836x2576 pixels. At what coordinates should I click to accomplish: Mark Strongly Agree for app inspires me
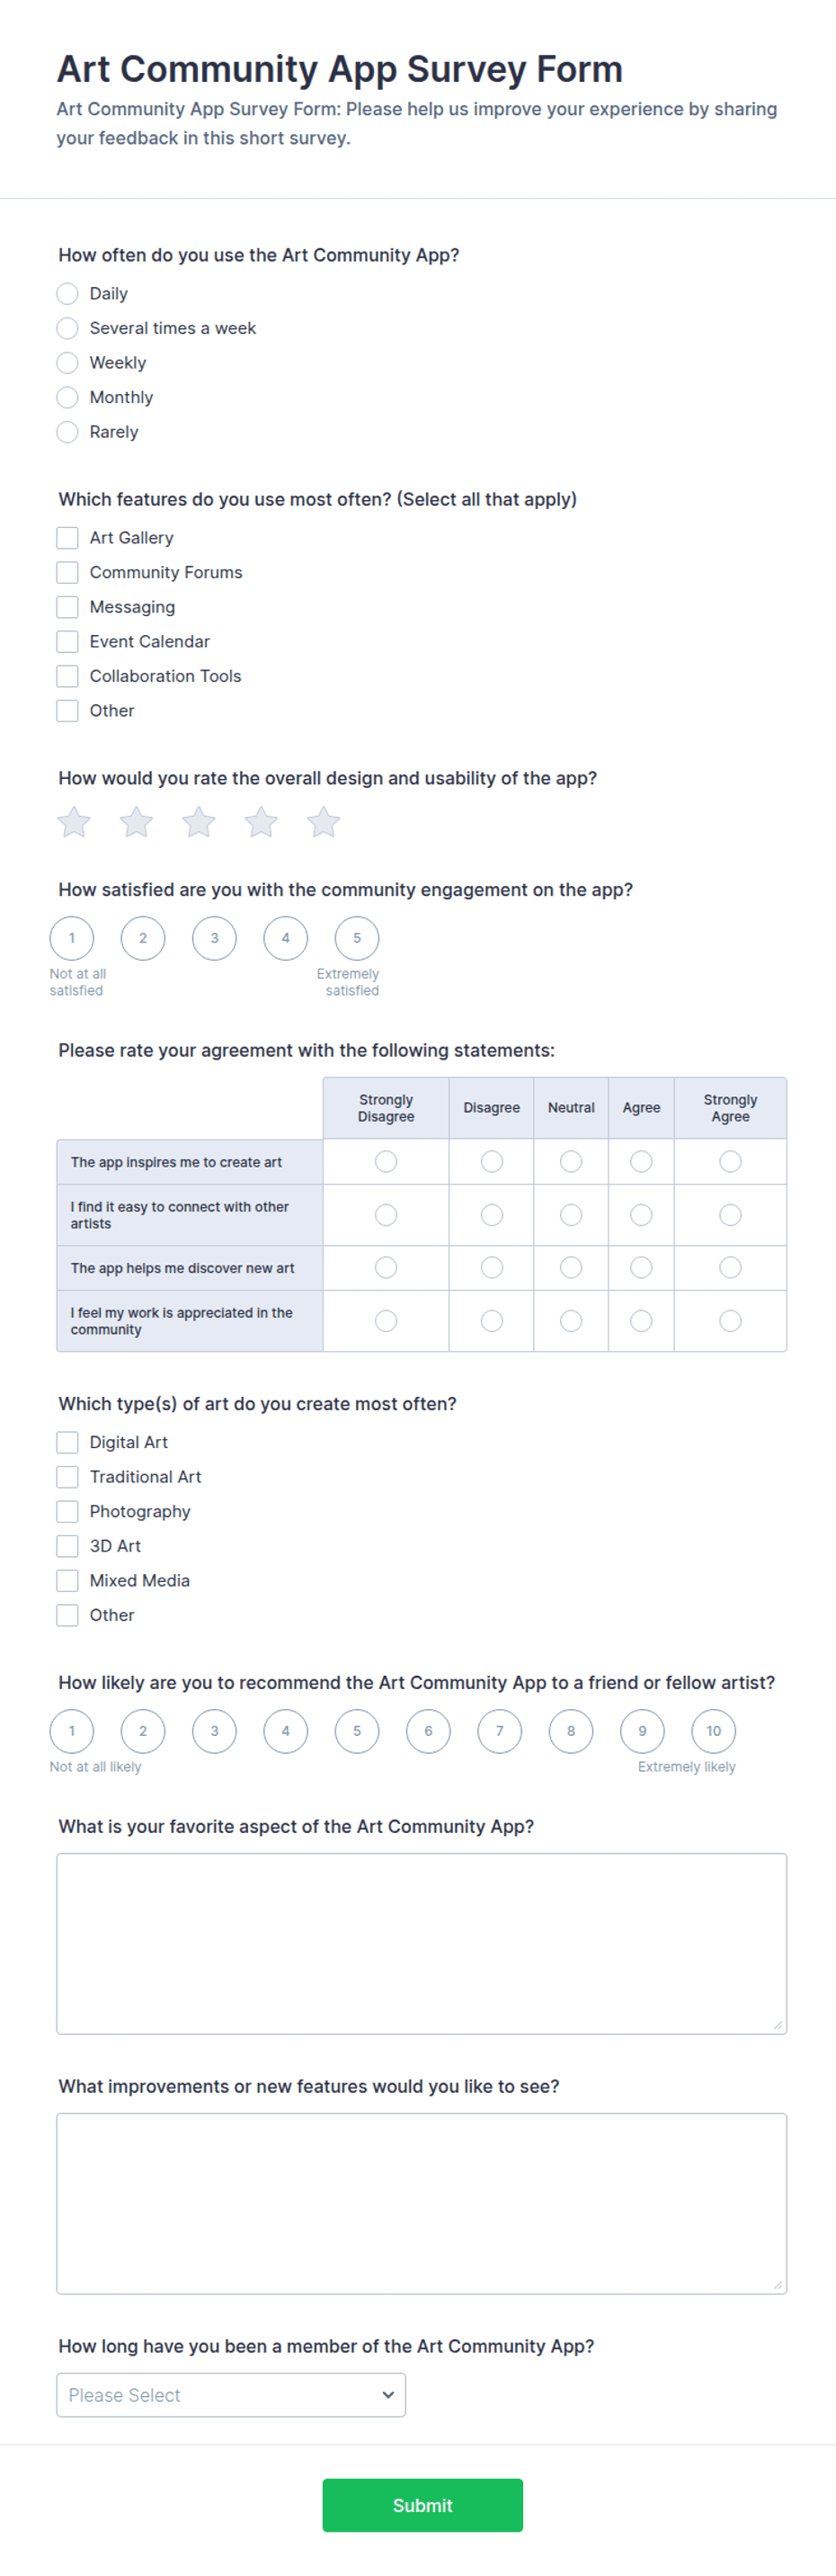731,1161
